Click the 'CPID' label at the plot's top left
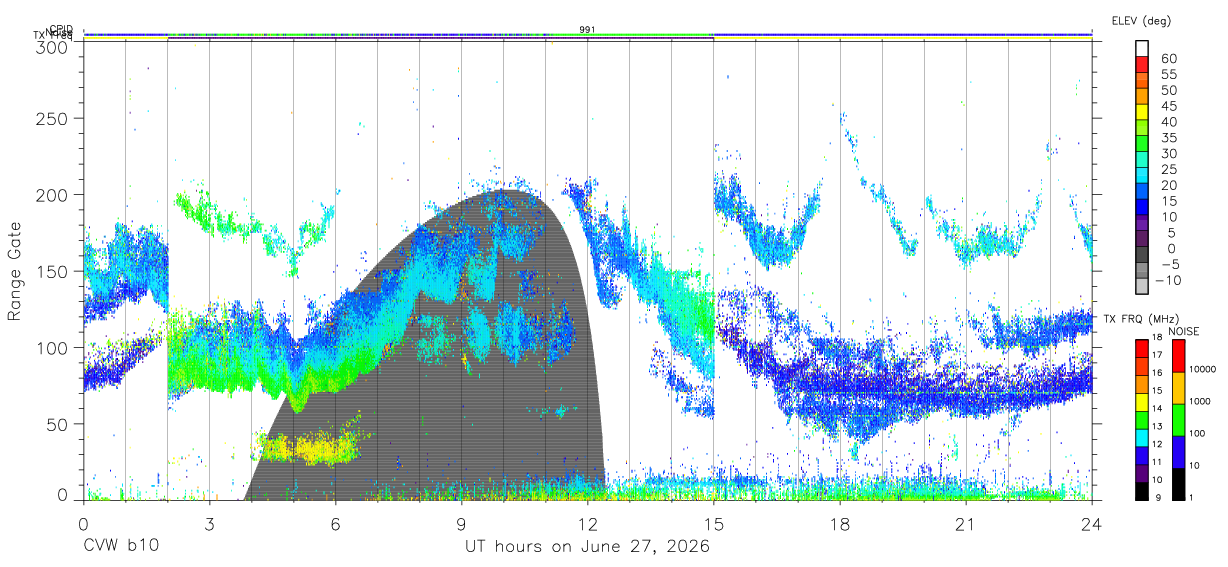Viewport: 1228px width, 567px height. [x=61, y=29]
